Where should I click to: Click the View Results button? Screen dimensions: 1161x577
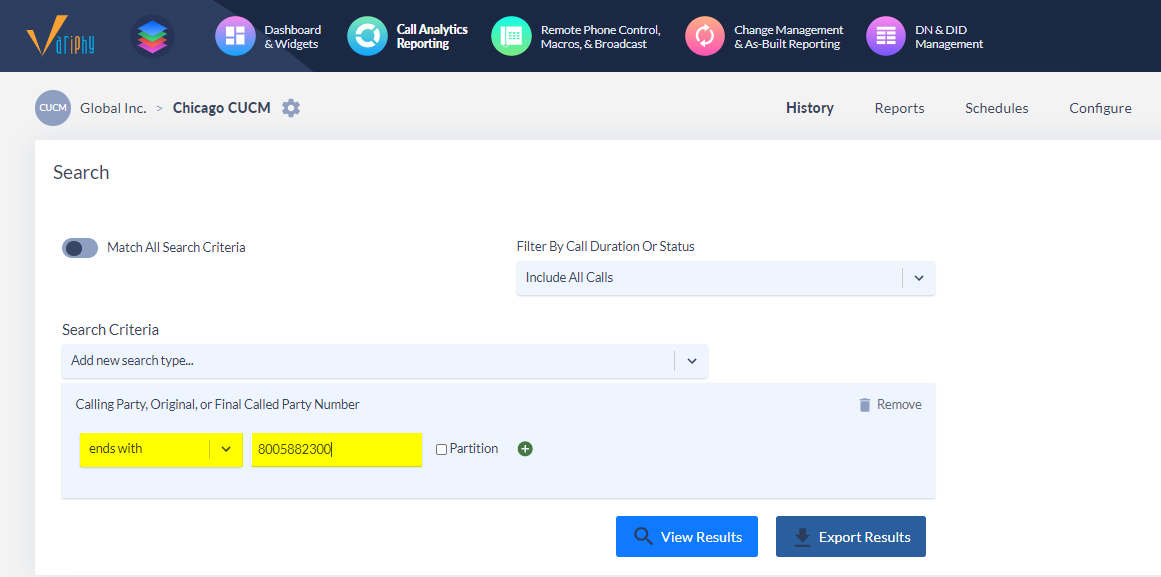pyautogui.click(x=687, y=536)
